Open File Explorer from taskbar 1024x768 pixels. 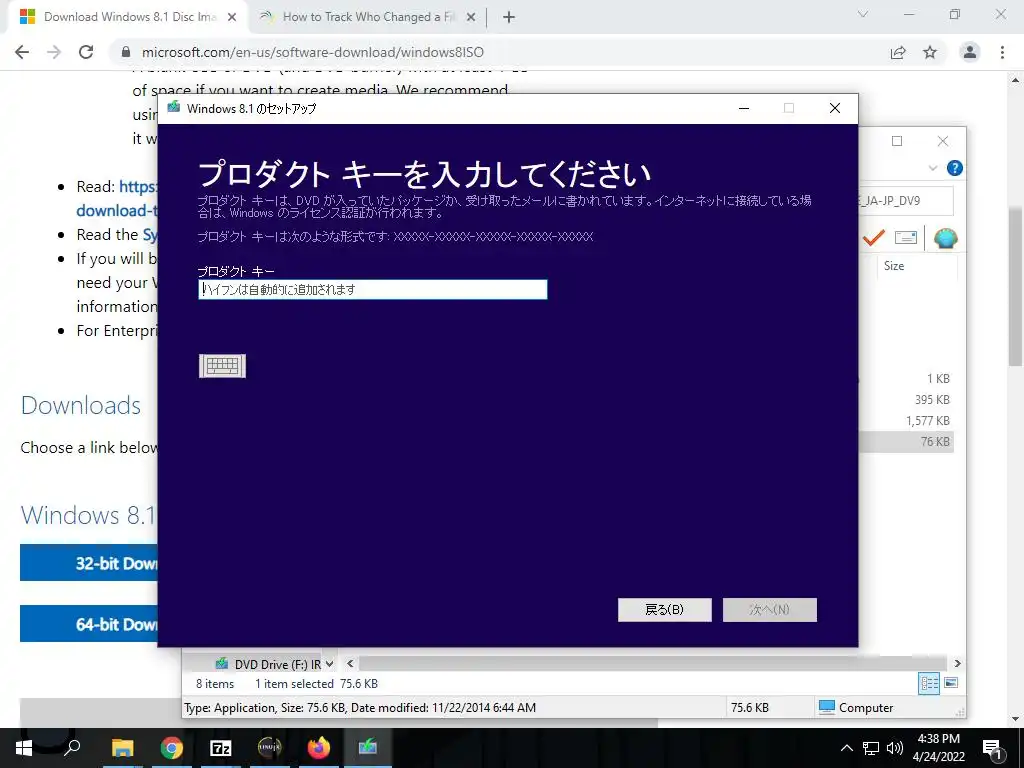(122, 748)
